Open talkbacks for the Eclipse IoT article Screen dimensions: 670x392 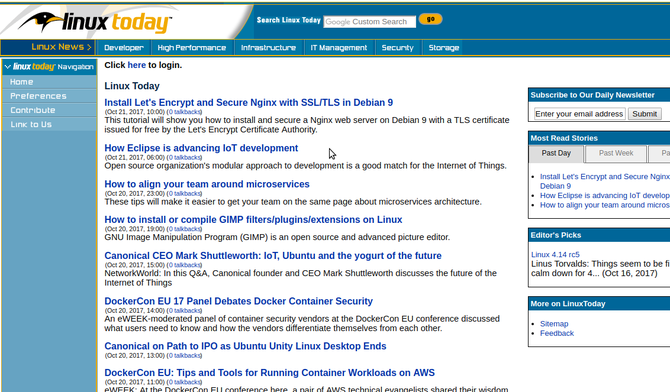pyautogui.click(x=184, y=158)
